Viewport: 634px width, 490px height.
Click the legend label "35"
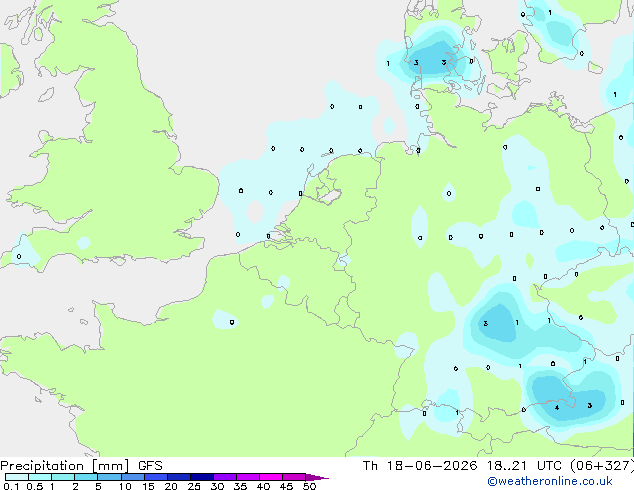(x=240, y=486)
